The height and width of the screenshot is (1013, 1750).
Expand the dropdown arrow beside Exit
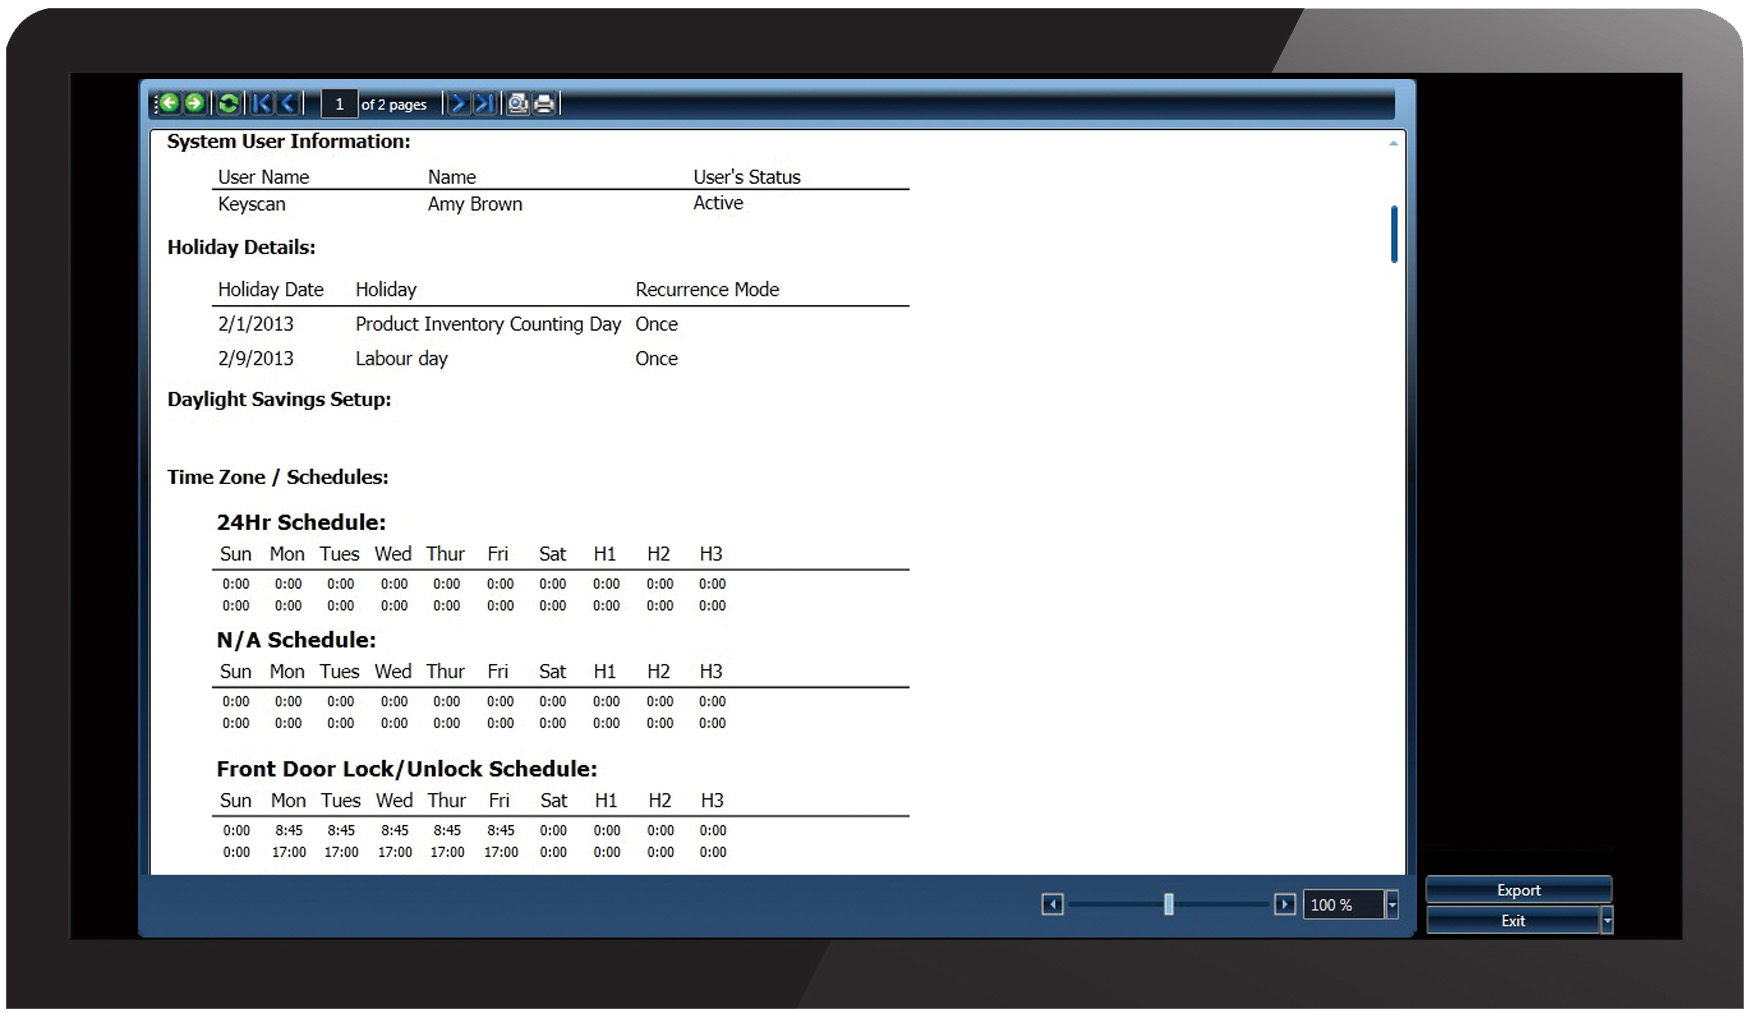(x=1607, y=920)
